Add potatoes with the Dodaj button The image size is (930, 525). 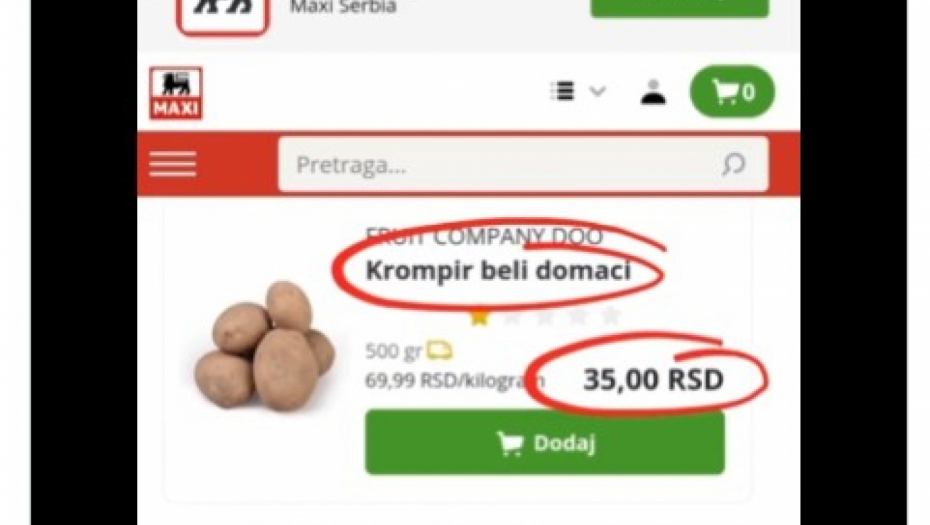[x=544, y=443]
